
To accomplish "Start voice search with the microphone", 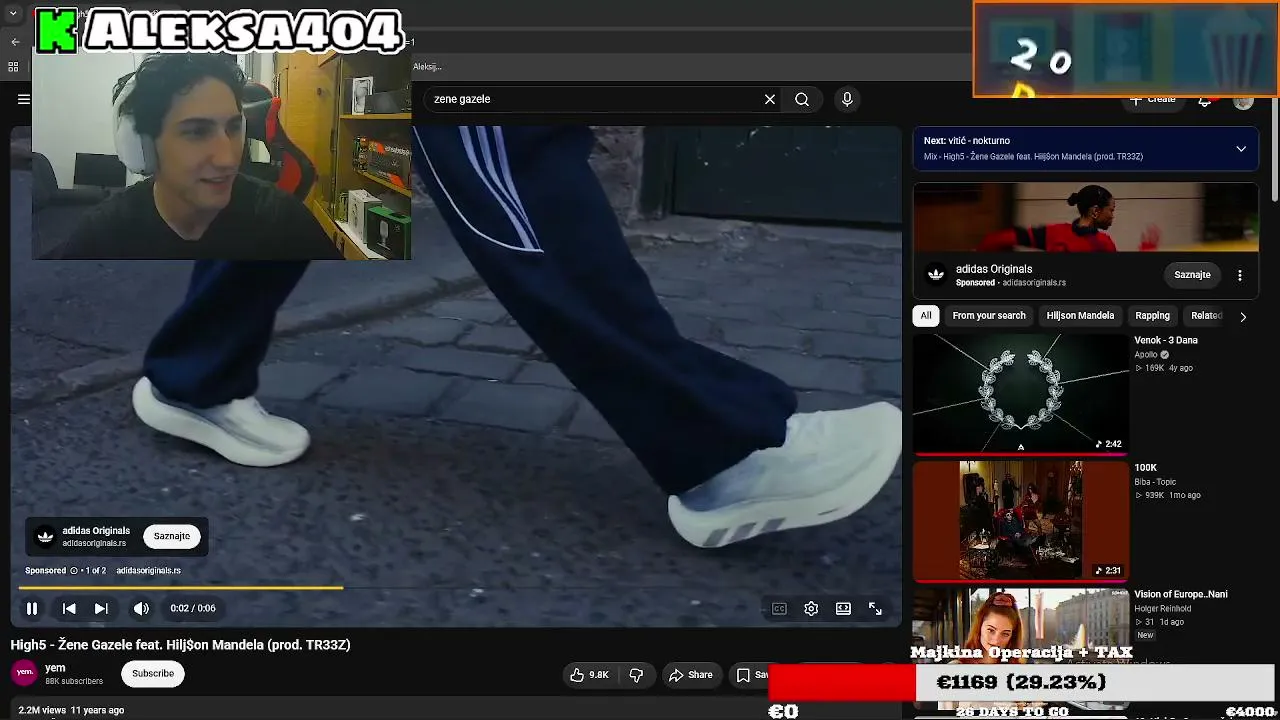I will point(847,99).
